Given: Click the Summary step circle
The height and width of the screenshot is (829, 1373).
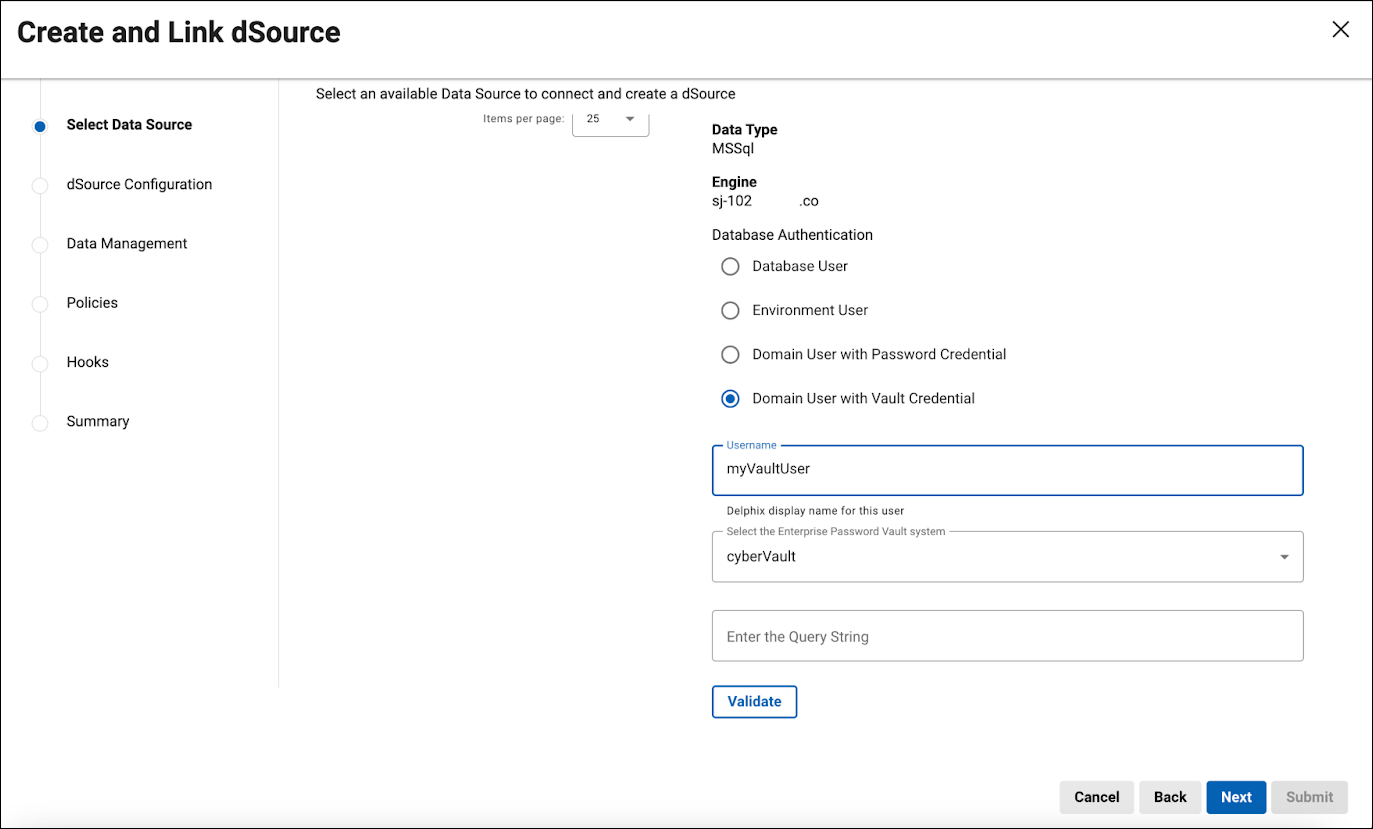Looking at the screenshot, I should (x=40, y=422).
